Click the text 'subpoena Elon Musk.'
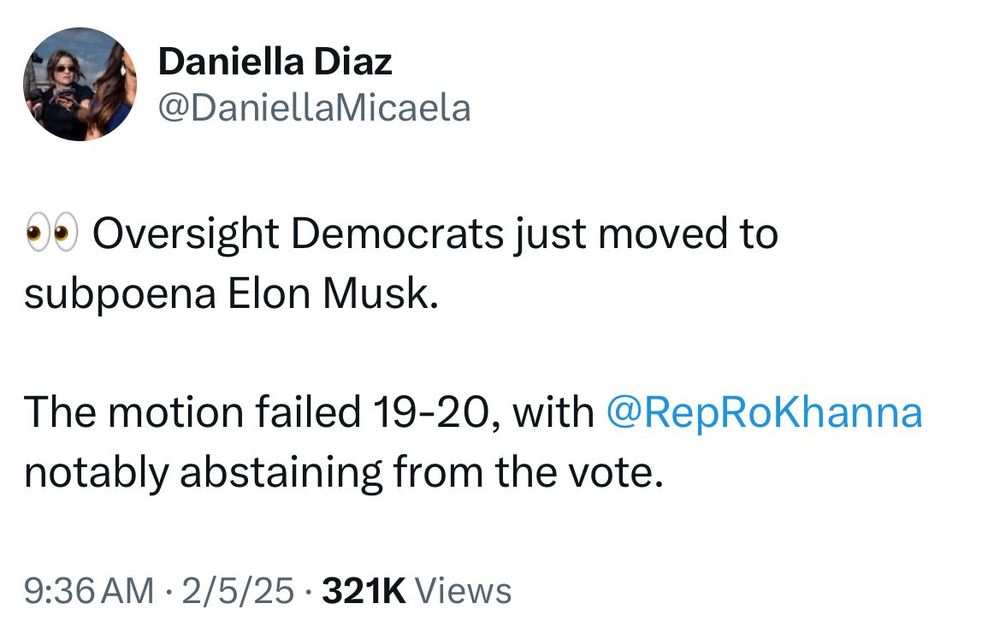The image size is (1000, 639). (231, 295)
